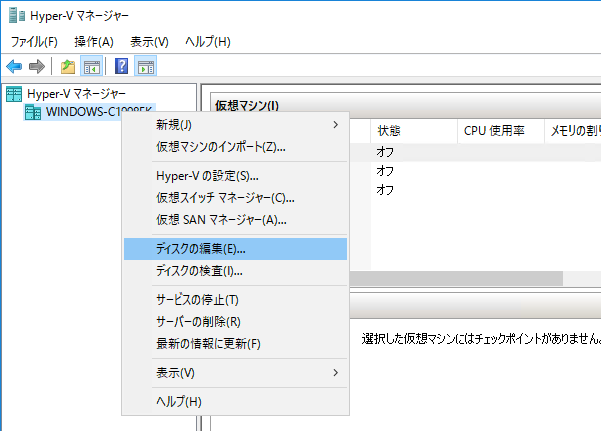Open the ファイル(F) menu
This screenshot has width=601, height=431.
[34, 41]
